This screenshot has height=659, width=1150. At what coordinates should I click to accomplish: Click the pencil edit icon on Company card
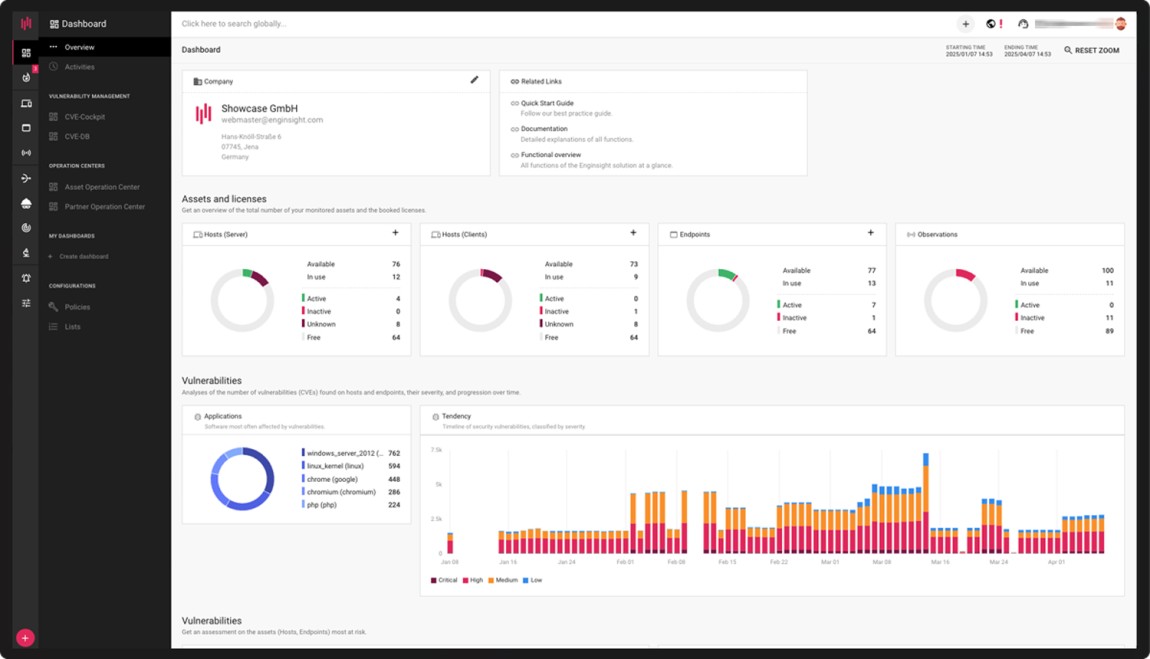474,80
